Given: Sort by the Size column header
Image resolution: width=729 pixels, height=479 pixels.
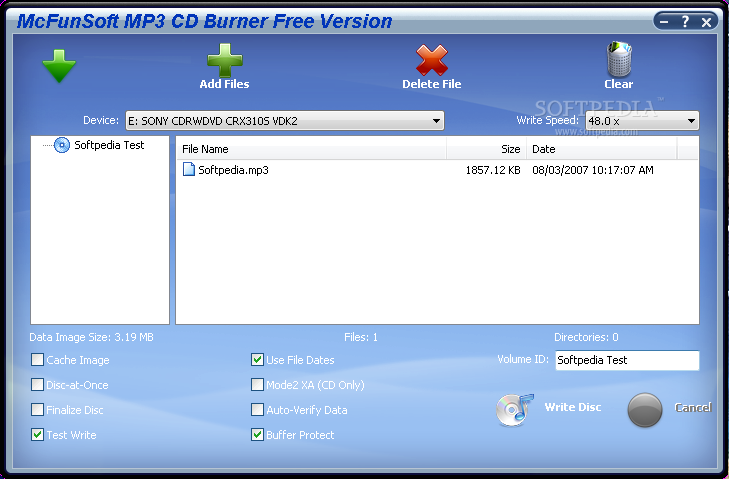Looking at the screenshot, I should [x=486, y=149].
